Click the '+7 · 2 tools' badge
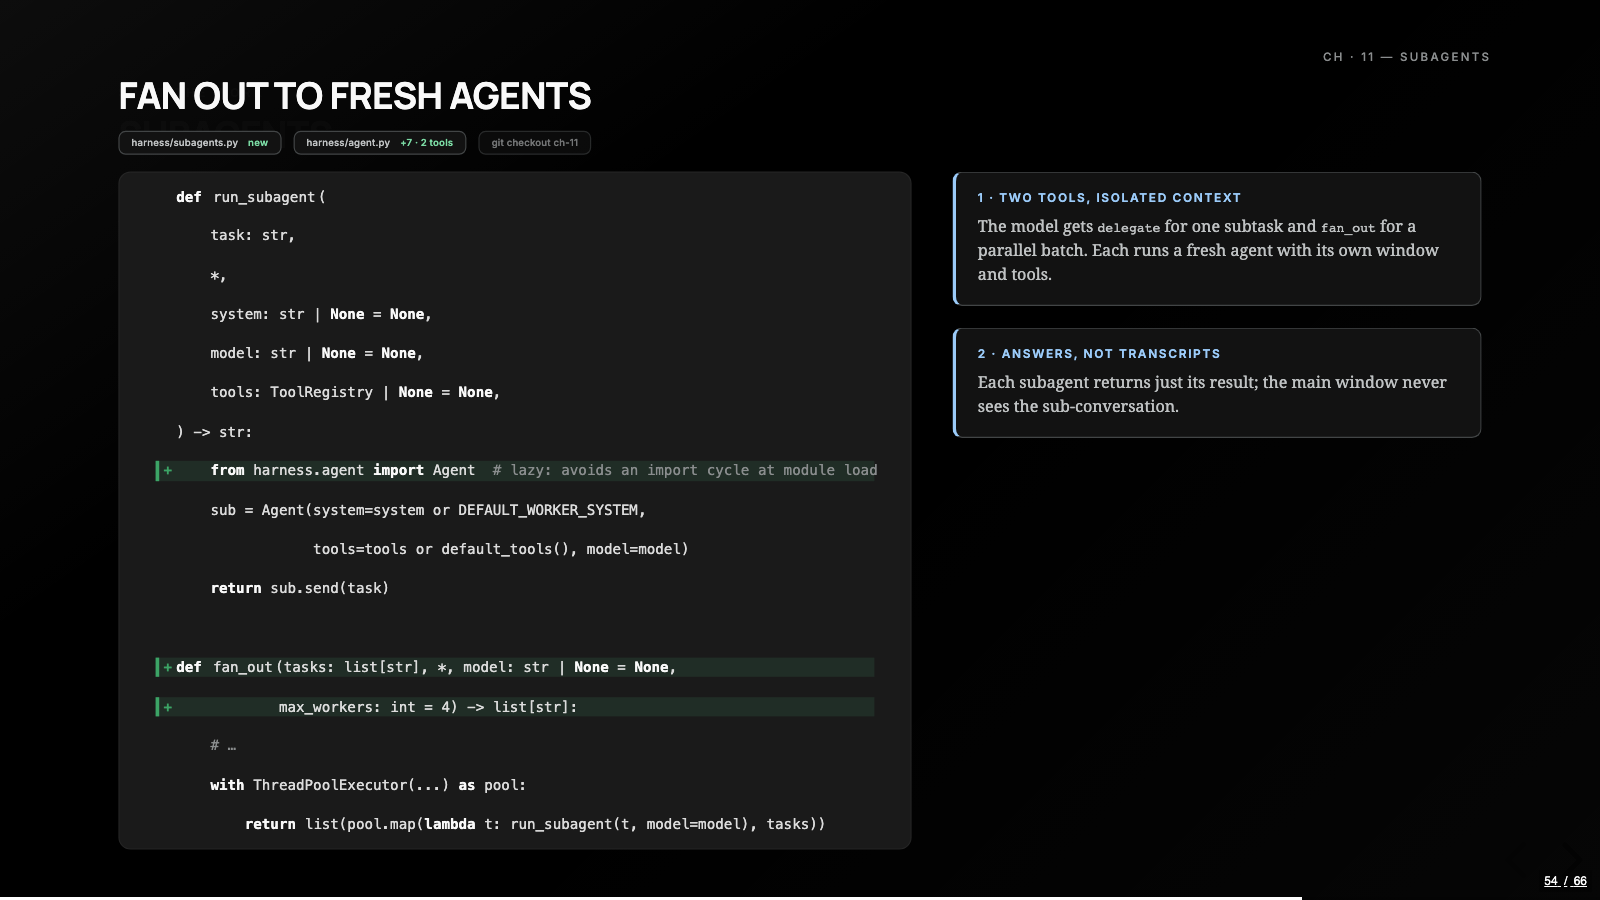 coord(427,143)
